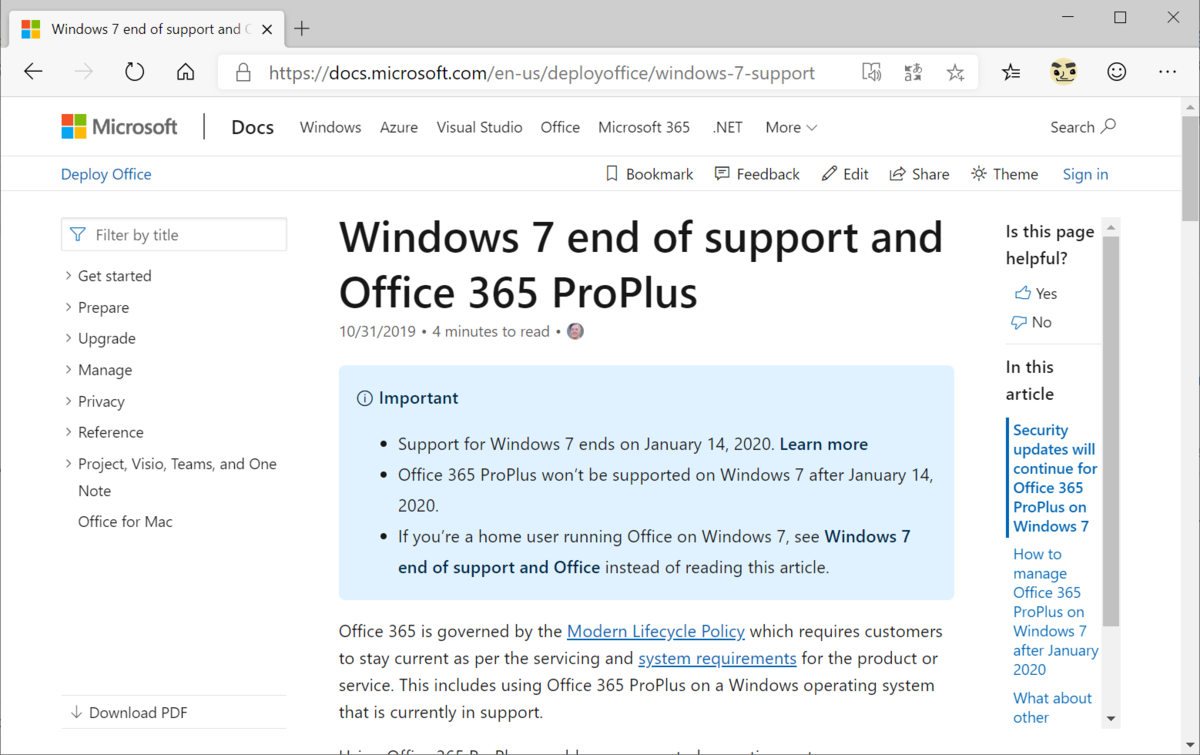Jump to How to manage Office 365 ProPlus section

(1055, 612)
